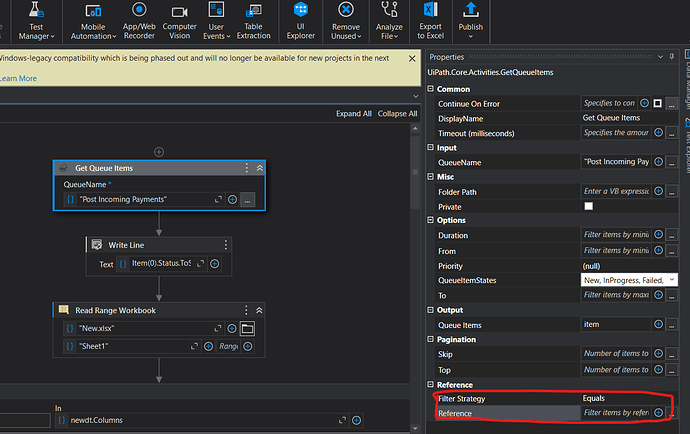The image size is (690, 434).
Task: Click plus button beside QueueName in activity
Action: (x=232, y=199)
